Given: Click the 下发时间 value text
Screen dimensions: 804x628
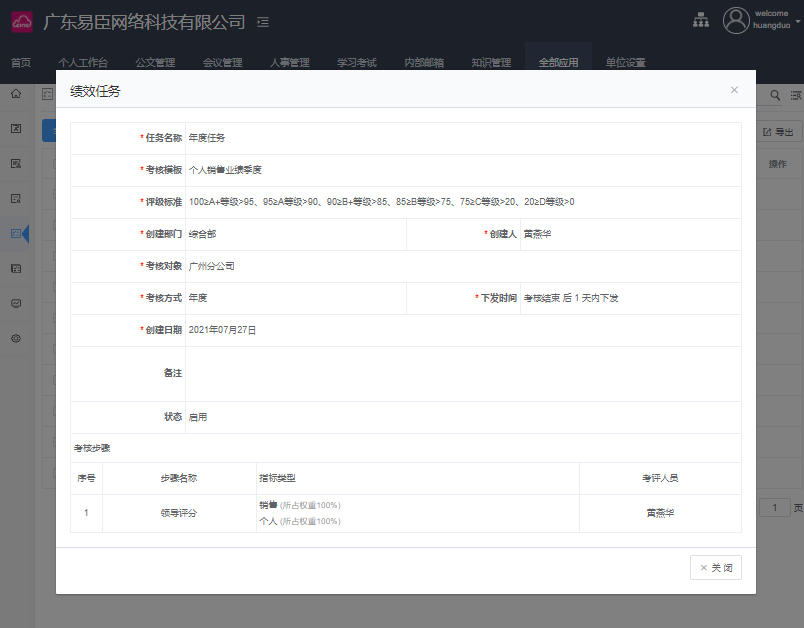Looking at the screenshot, I should (571, 298).
